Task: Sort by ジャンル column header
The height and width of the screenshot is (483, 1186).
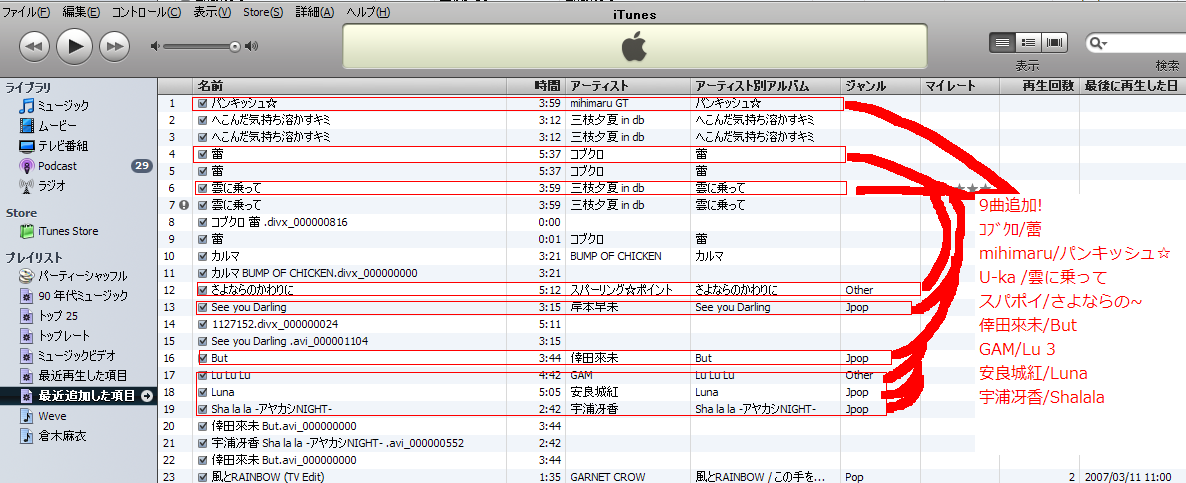Action: (880, 85)
